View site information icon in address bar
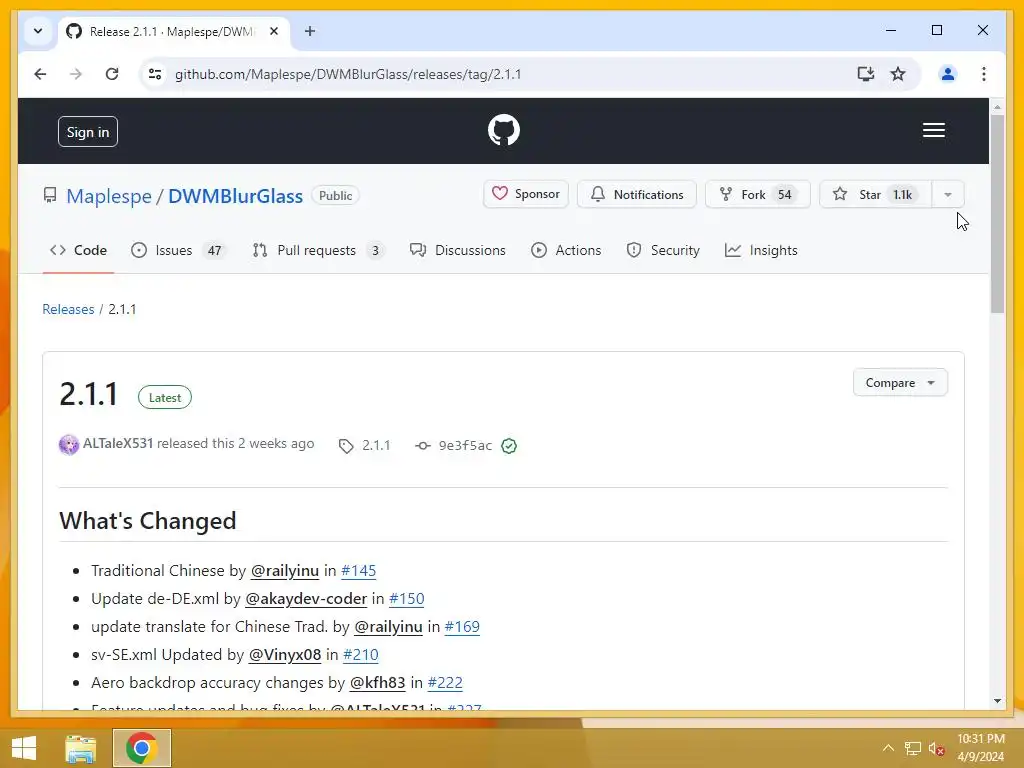This screenshot has width=1024, height=768. tap(155, 74)
